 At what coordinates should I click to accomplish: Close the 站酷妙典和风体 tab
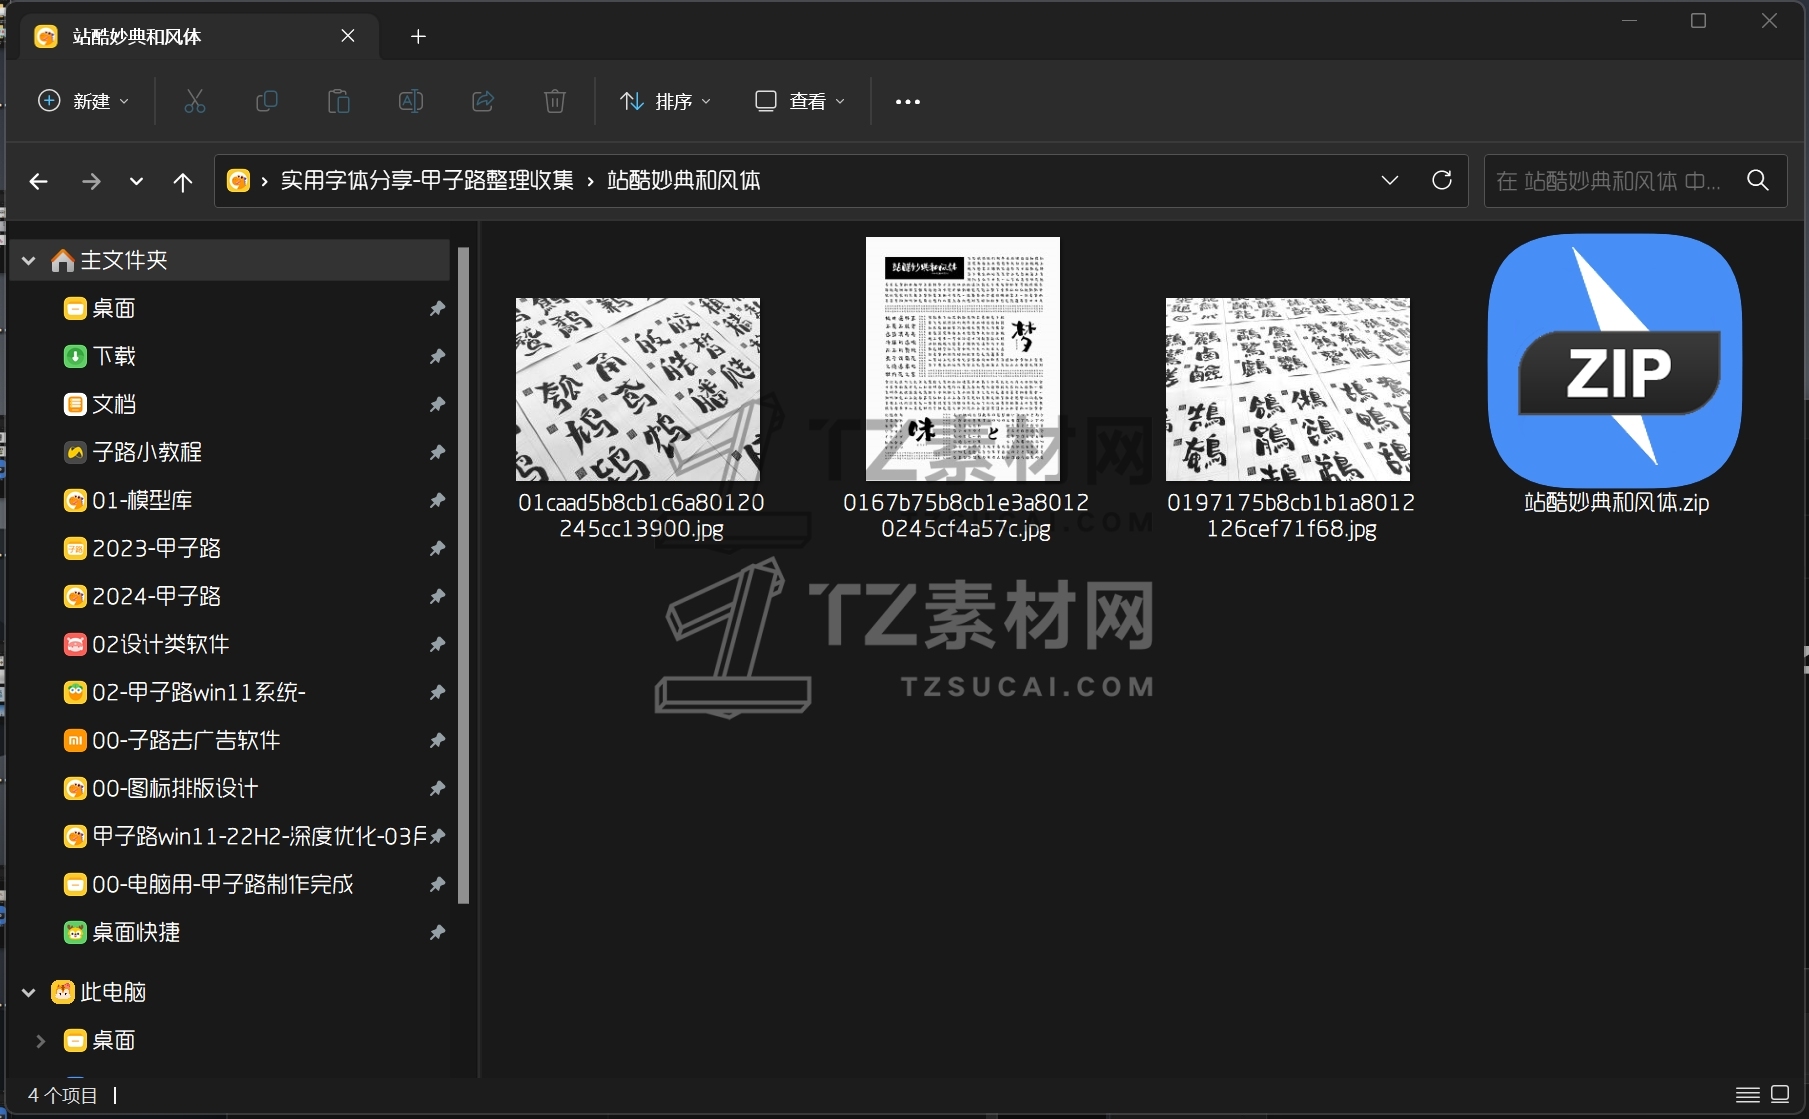pyautogui.click(x=348, y=36)
